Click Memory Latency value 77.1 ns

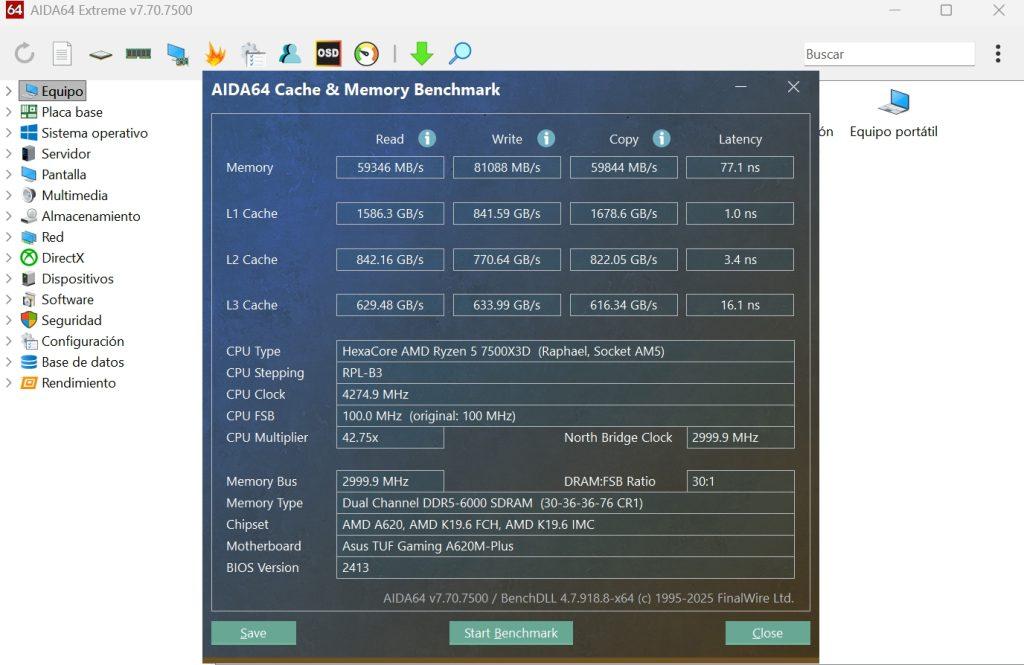click(740, 167)
